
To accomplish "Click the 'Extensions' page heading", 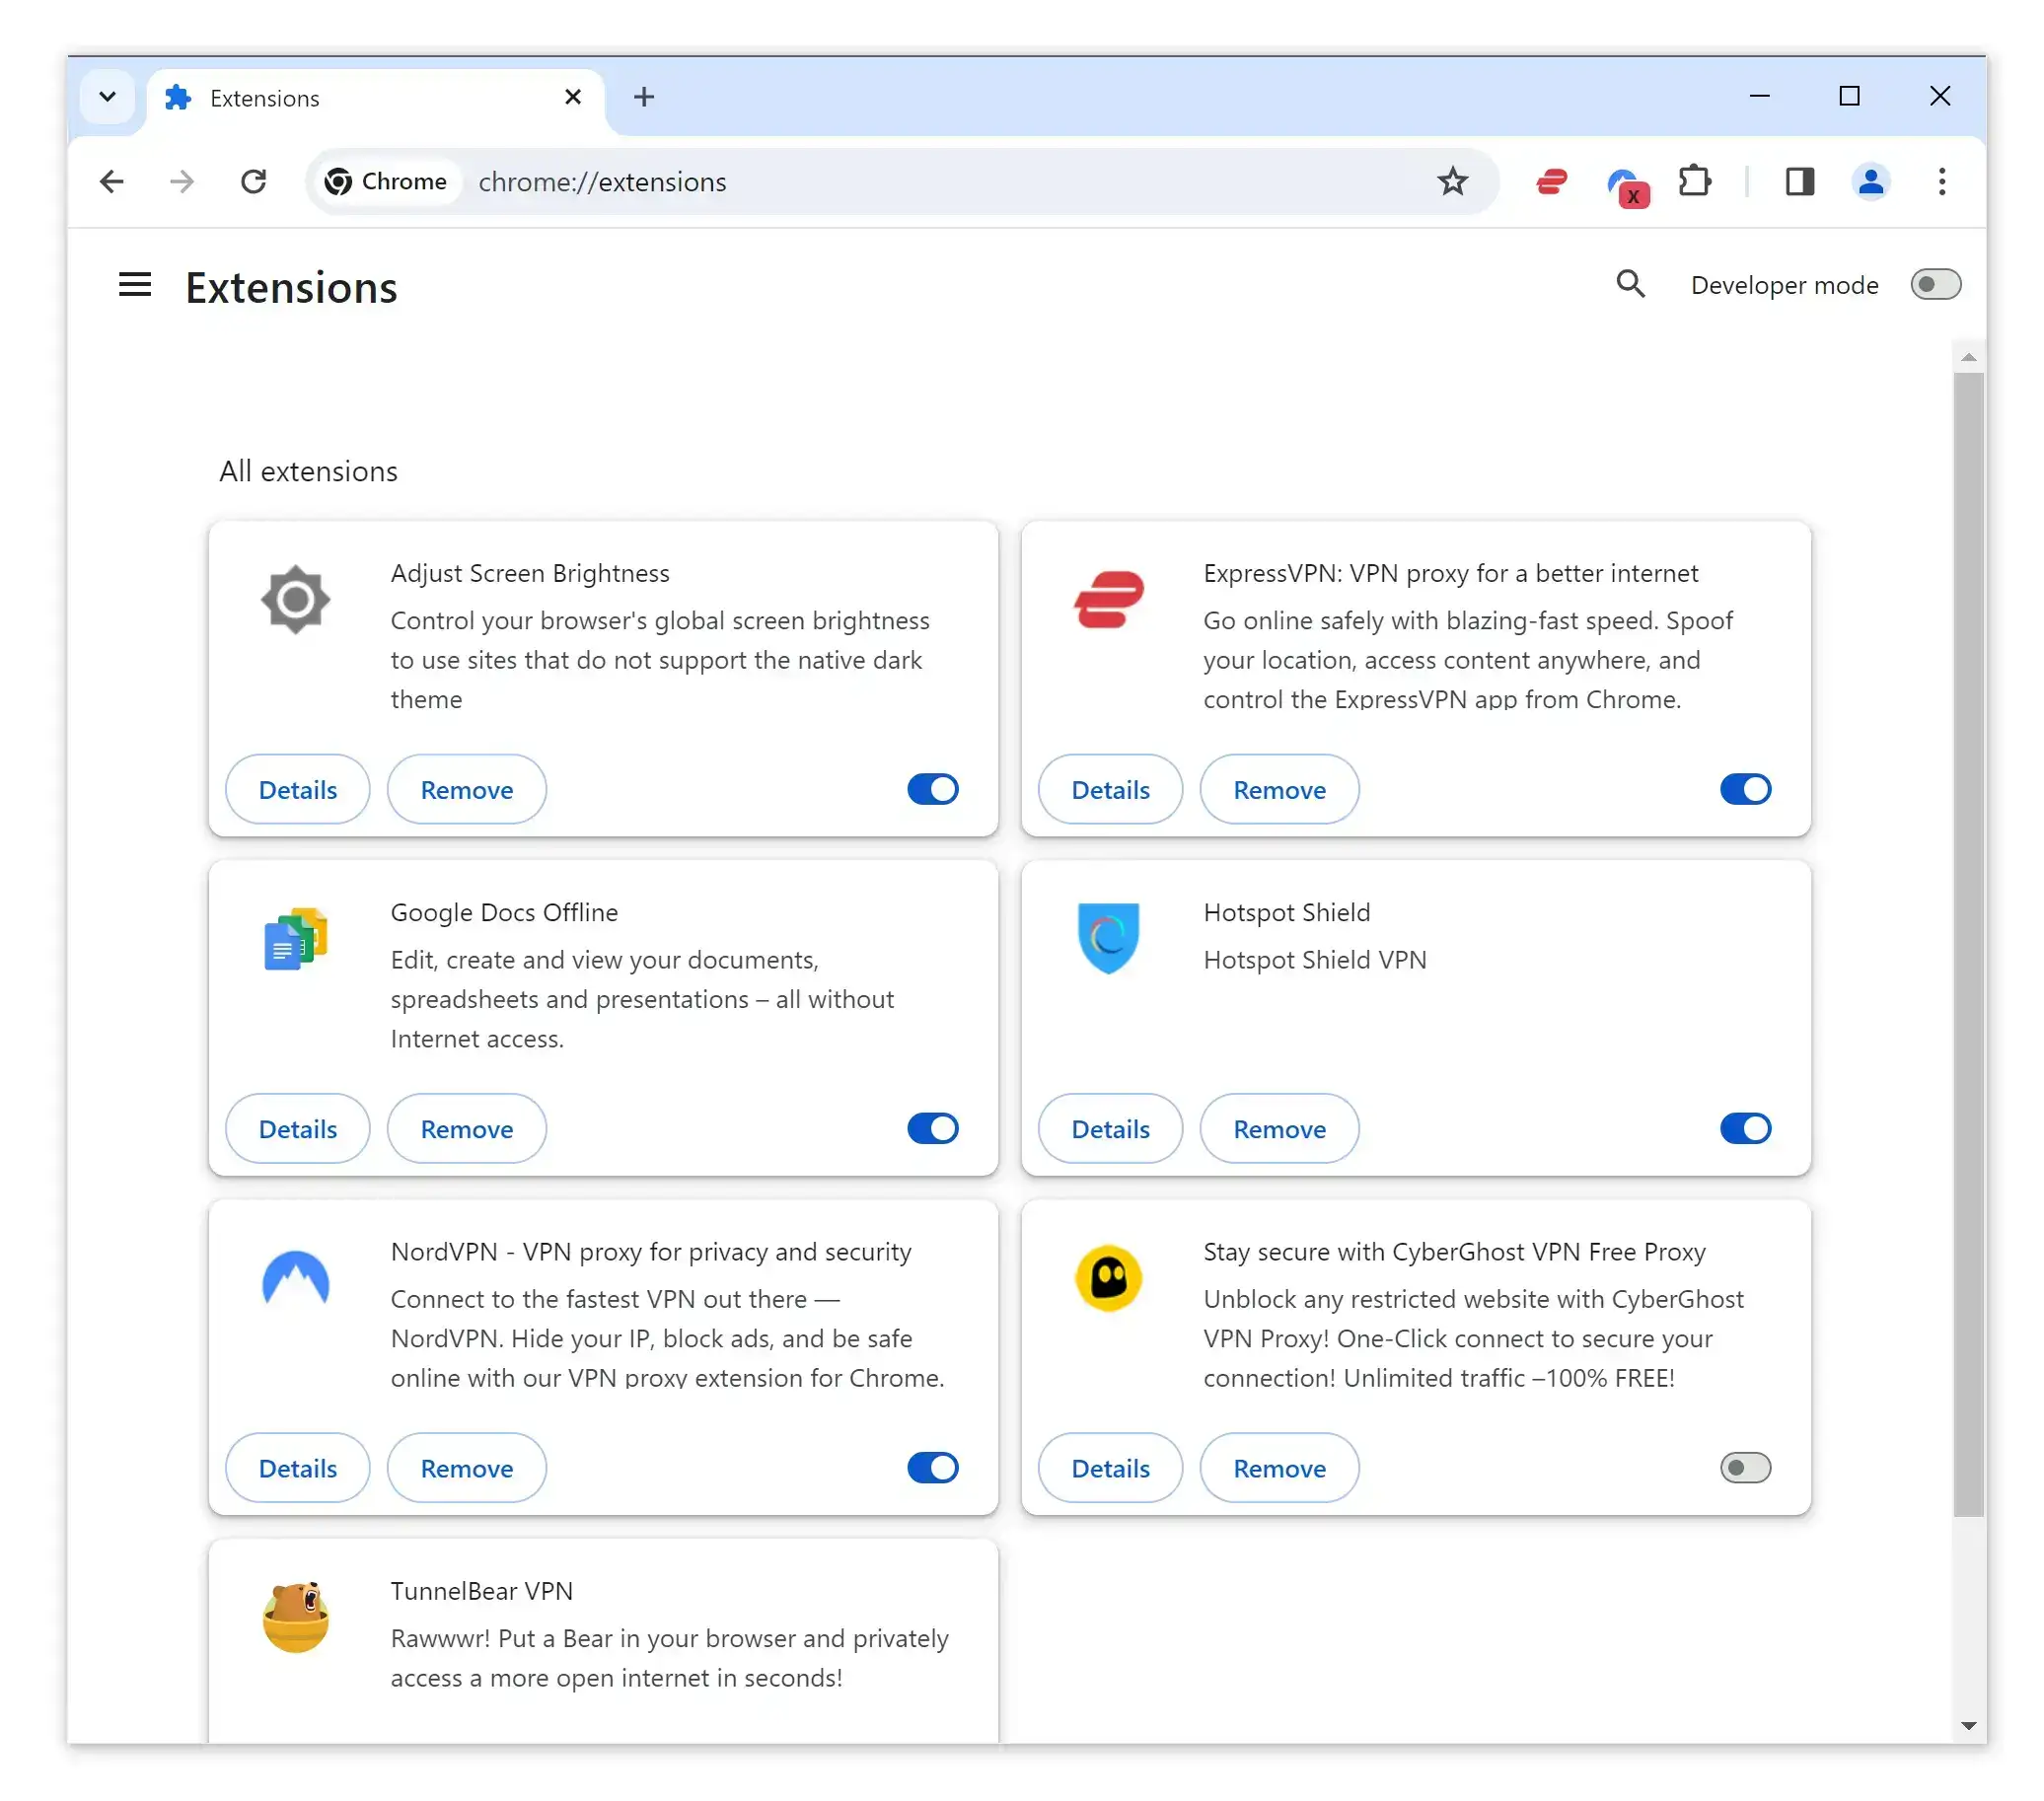I will 291,287.
